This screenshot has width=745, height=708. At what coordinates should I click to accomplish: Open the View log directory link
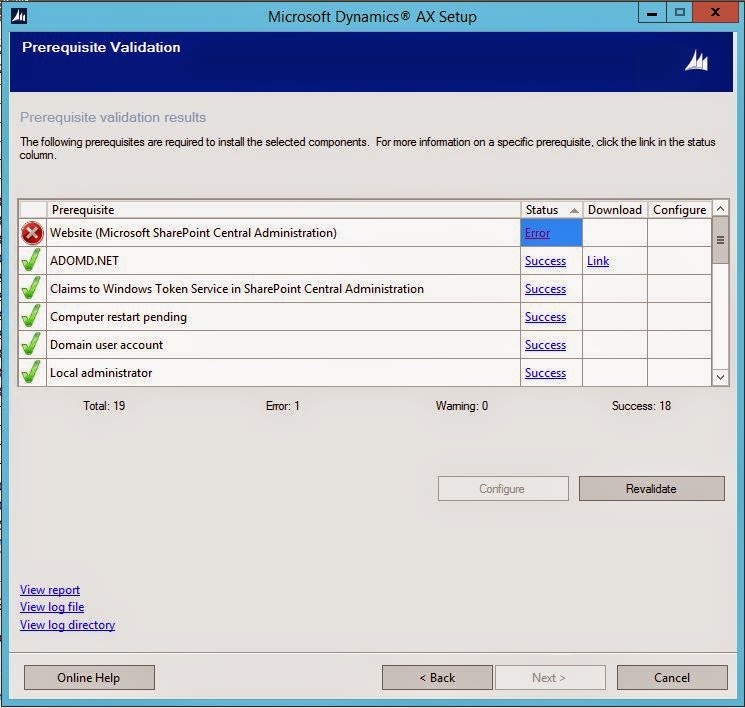[x=67, y=625]
